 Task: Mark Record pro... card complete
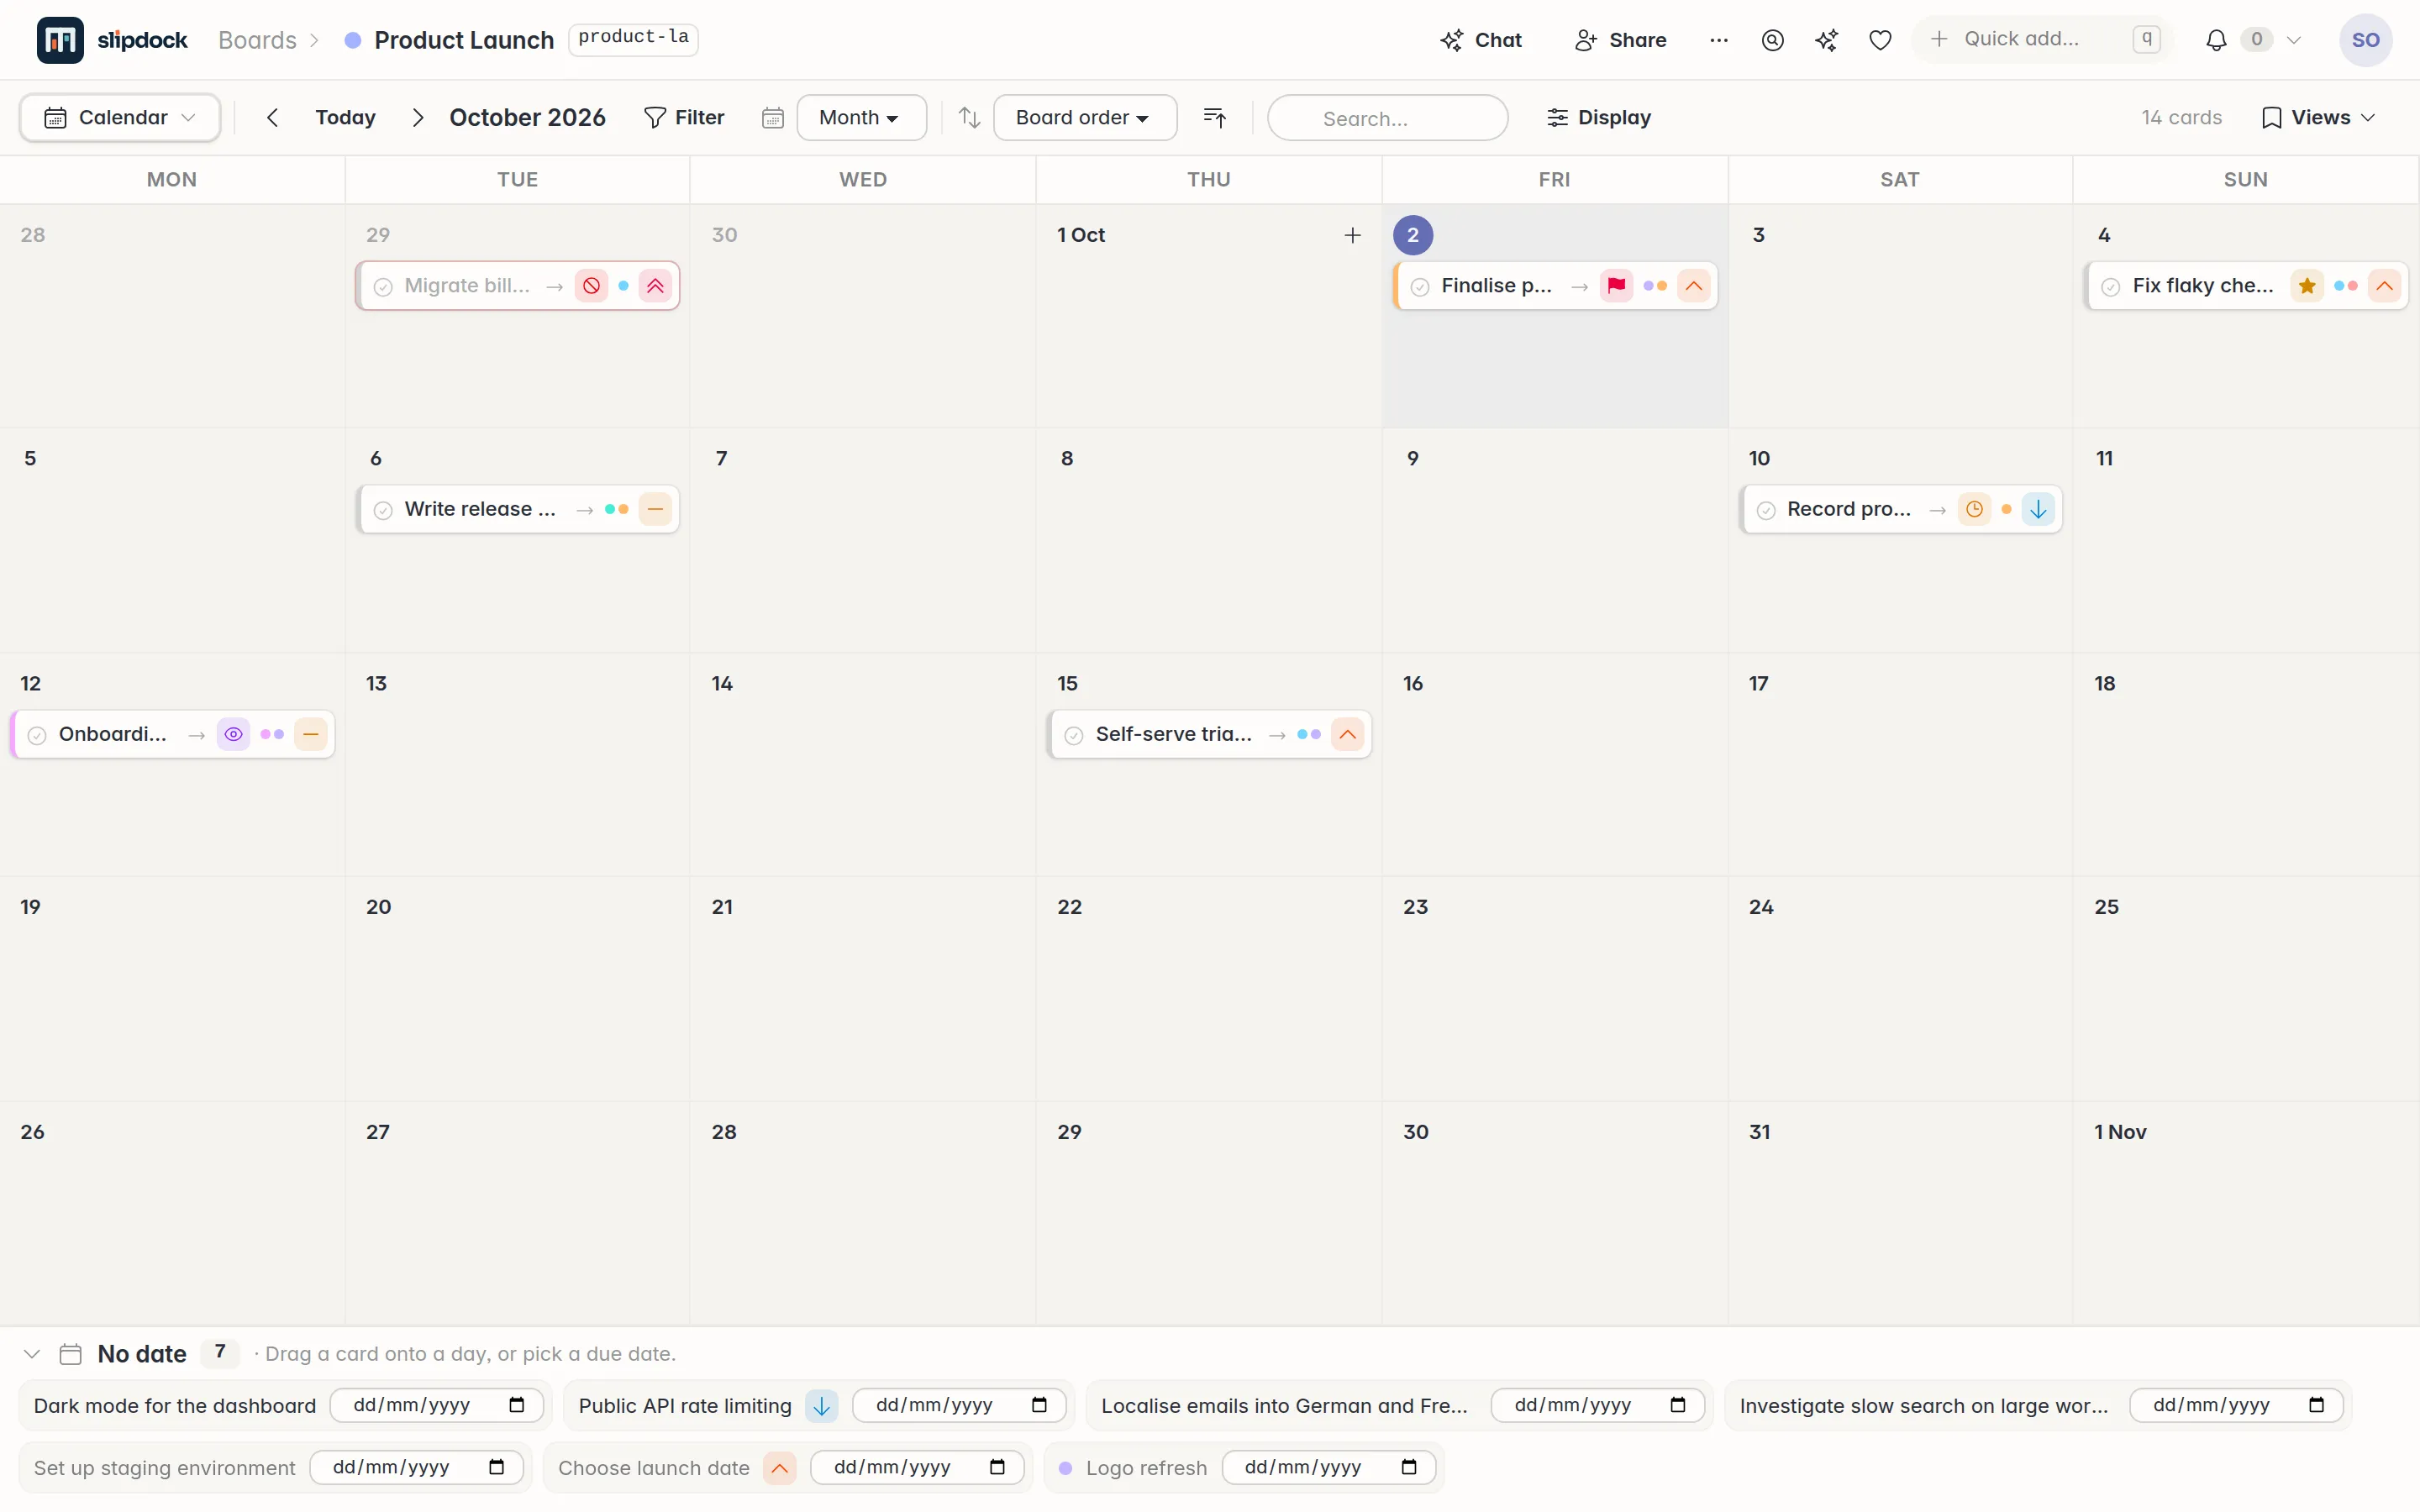(x=1766, y=511)
